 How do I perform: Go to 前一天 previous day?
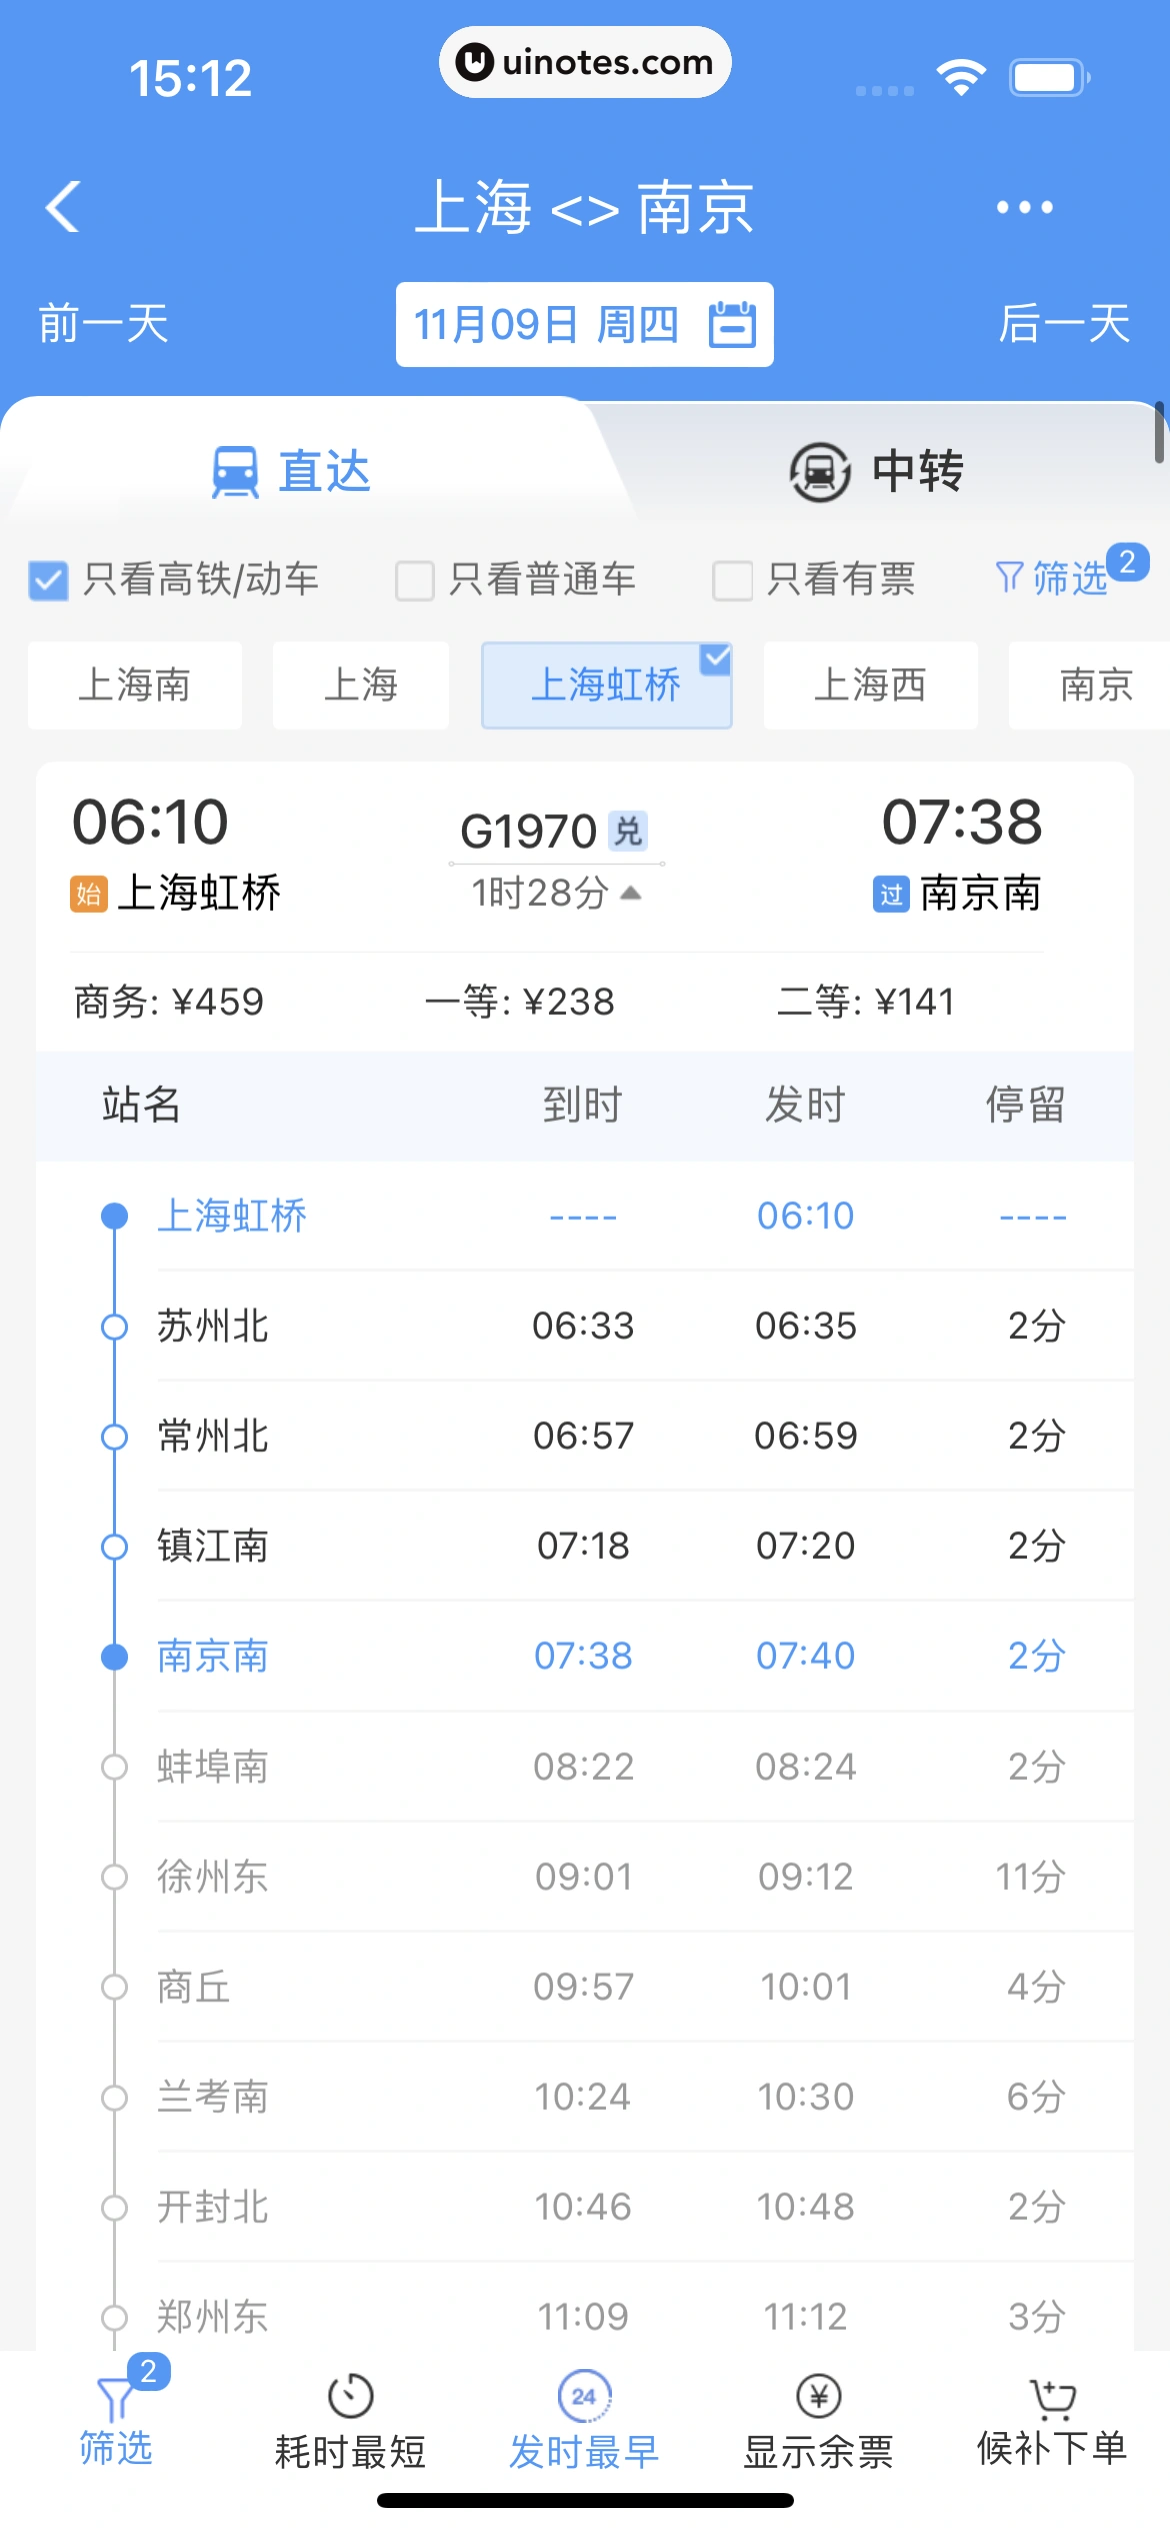pos(103,324)
